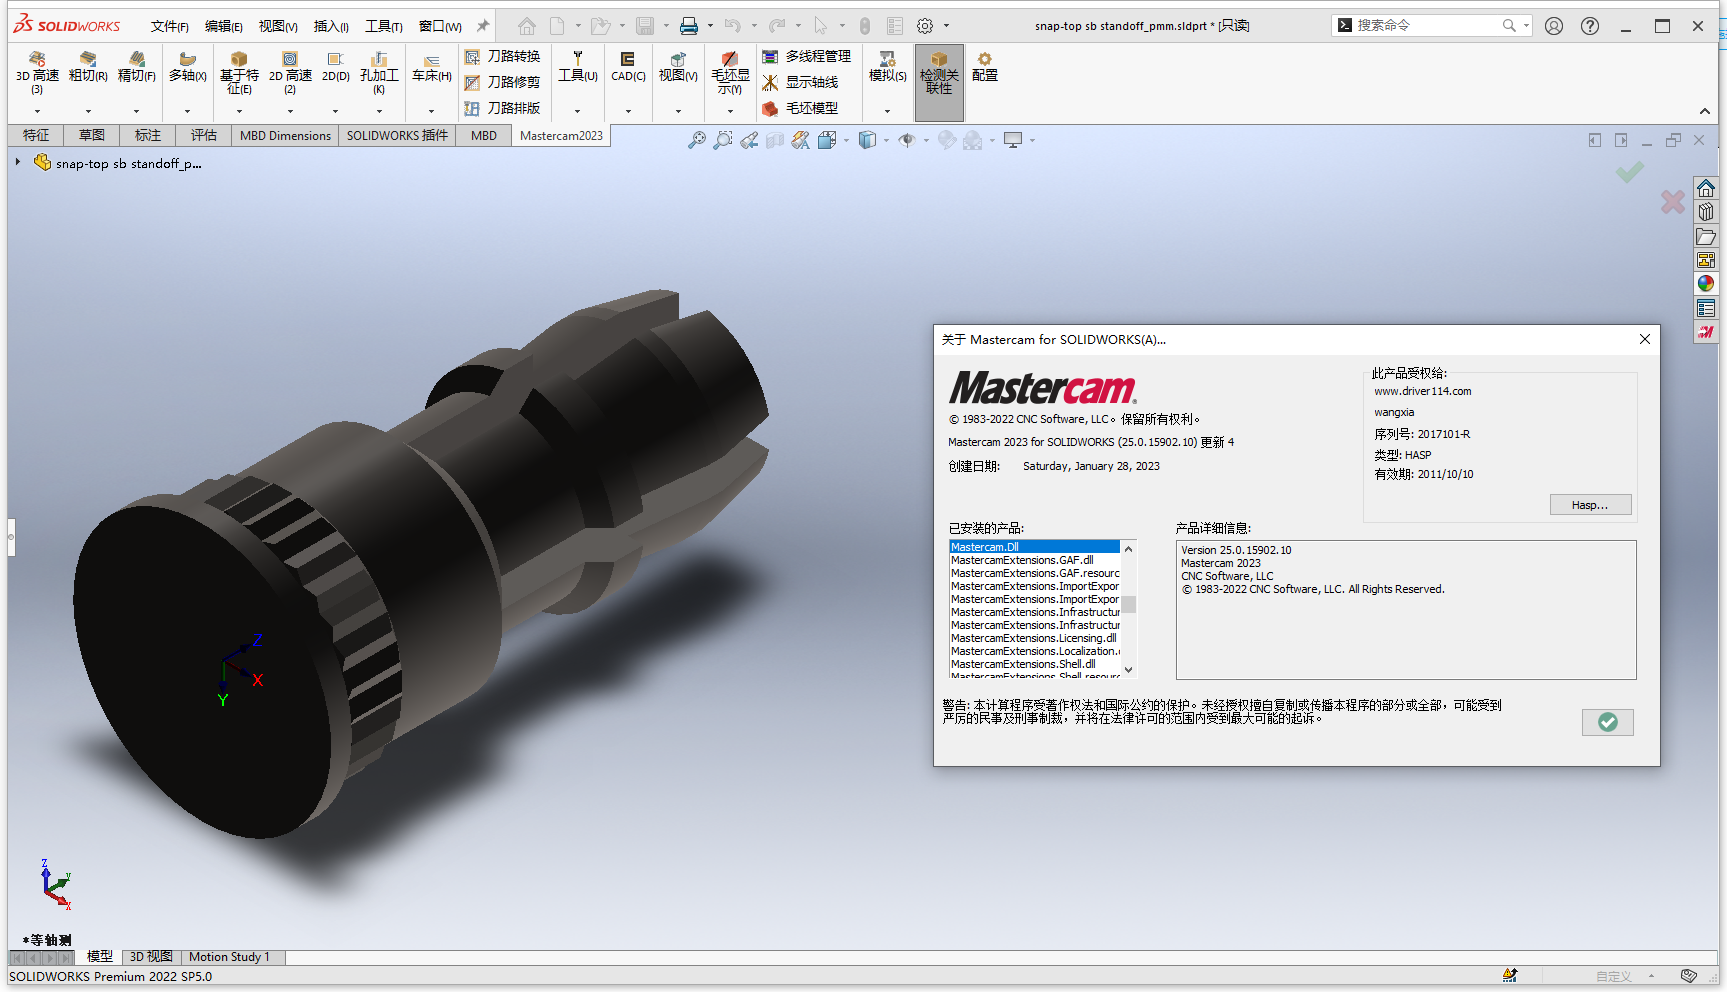
Task: Expand the 工具(U) dropdown arrow
Action: 577,111
